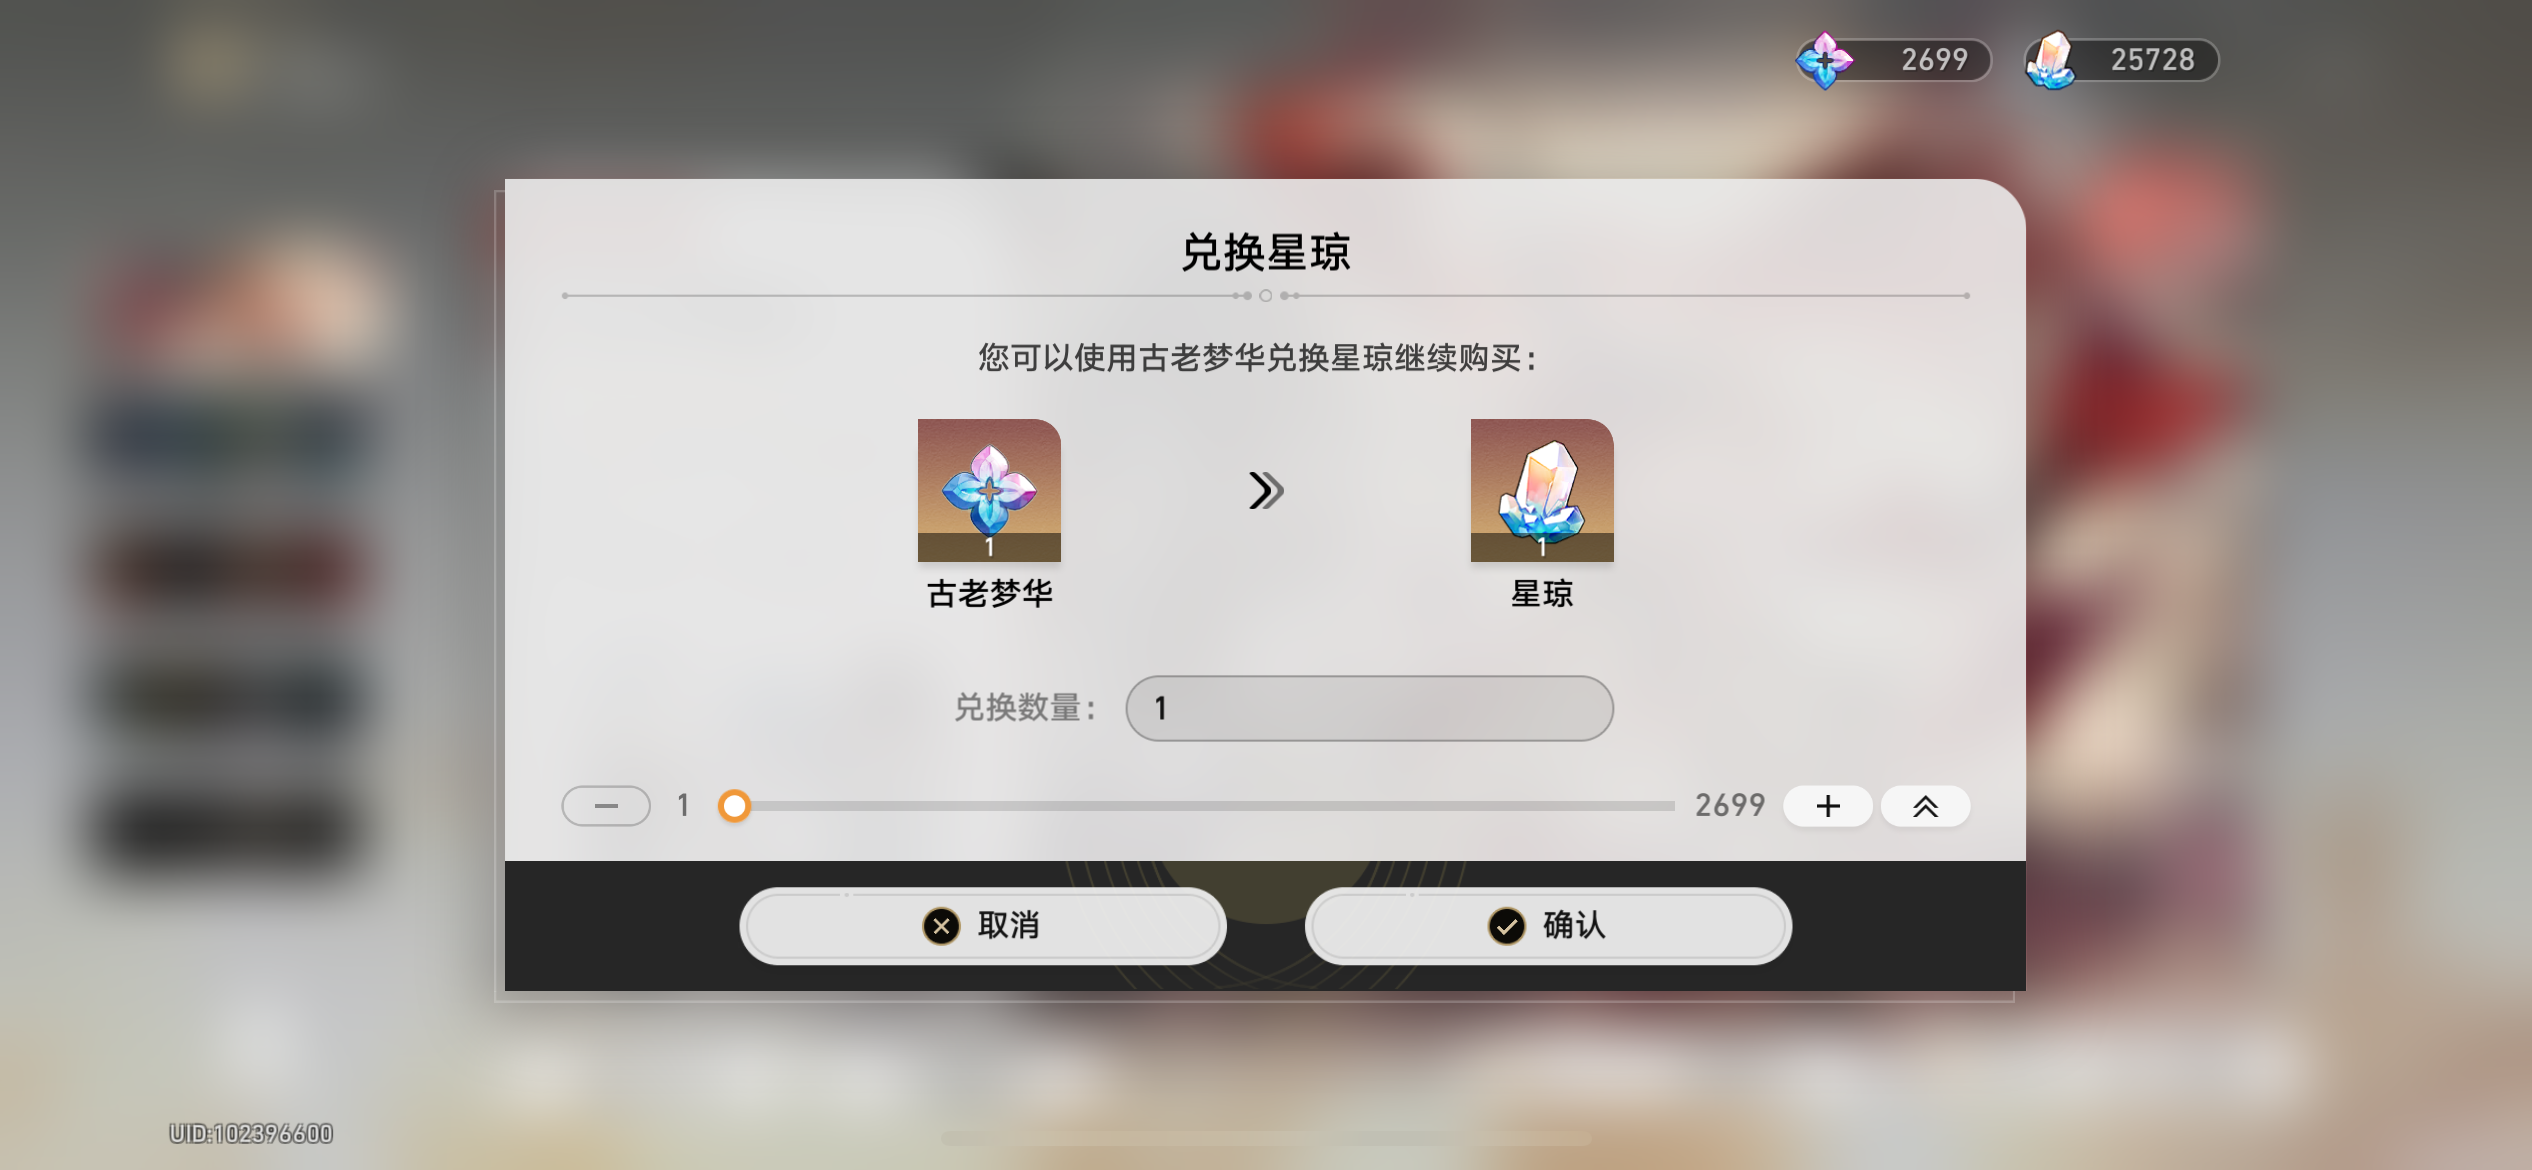Click the 兑换数量 input field
Image resolution: width=2532 pixels, height=1170 pixels.
point(1369,708)
